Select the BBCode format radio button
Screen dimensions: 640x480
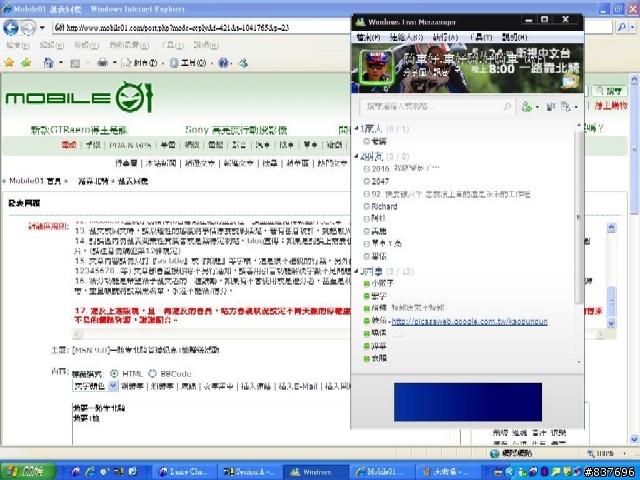tap(152, 373)
